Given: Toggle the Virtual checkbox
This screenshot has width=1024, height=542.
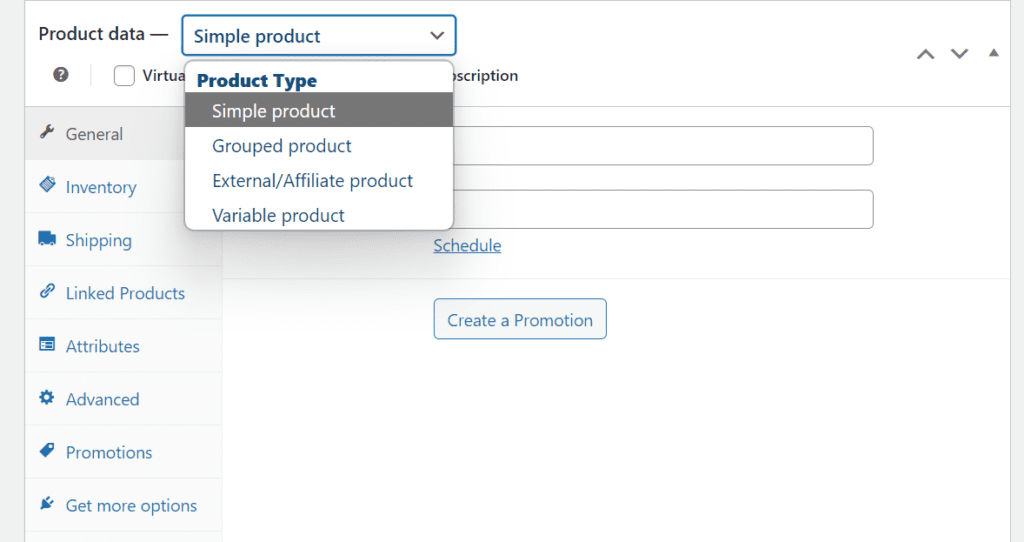Looking at the screenshot, I should tap(124, 76).
